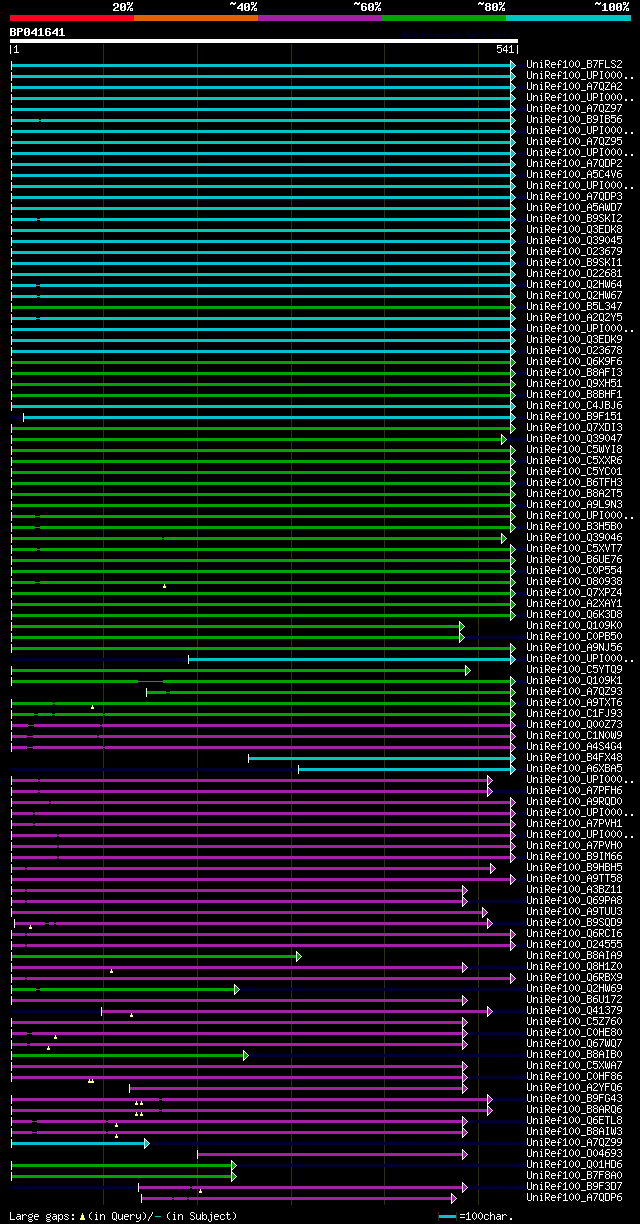Click the orange ~40% identity legend segment
Screen dimensions: 640x1224
[x=196, y=18]
